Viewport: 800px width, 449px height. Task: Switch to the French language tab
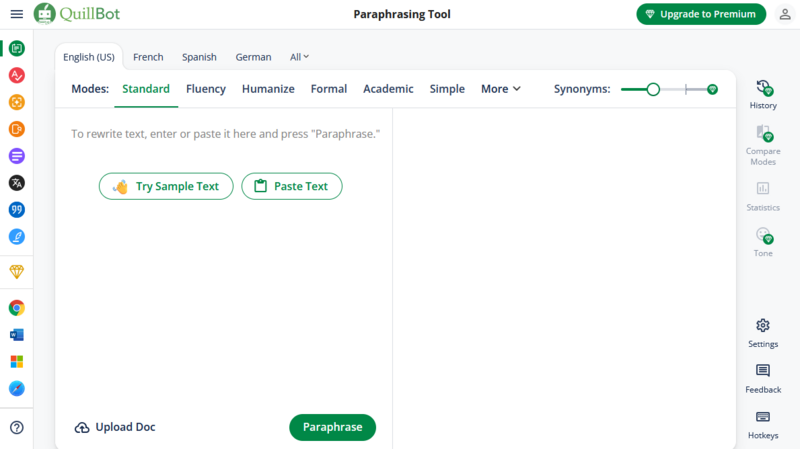tap(148, 57)
